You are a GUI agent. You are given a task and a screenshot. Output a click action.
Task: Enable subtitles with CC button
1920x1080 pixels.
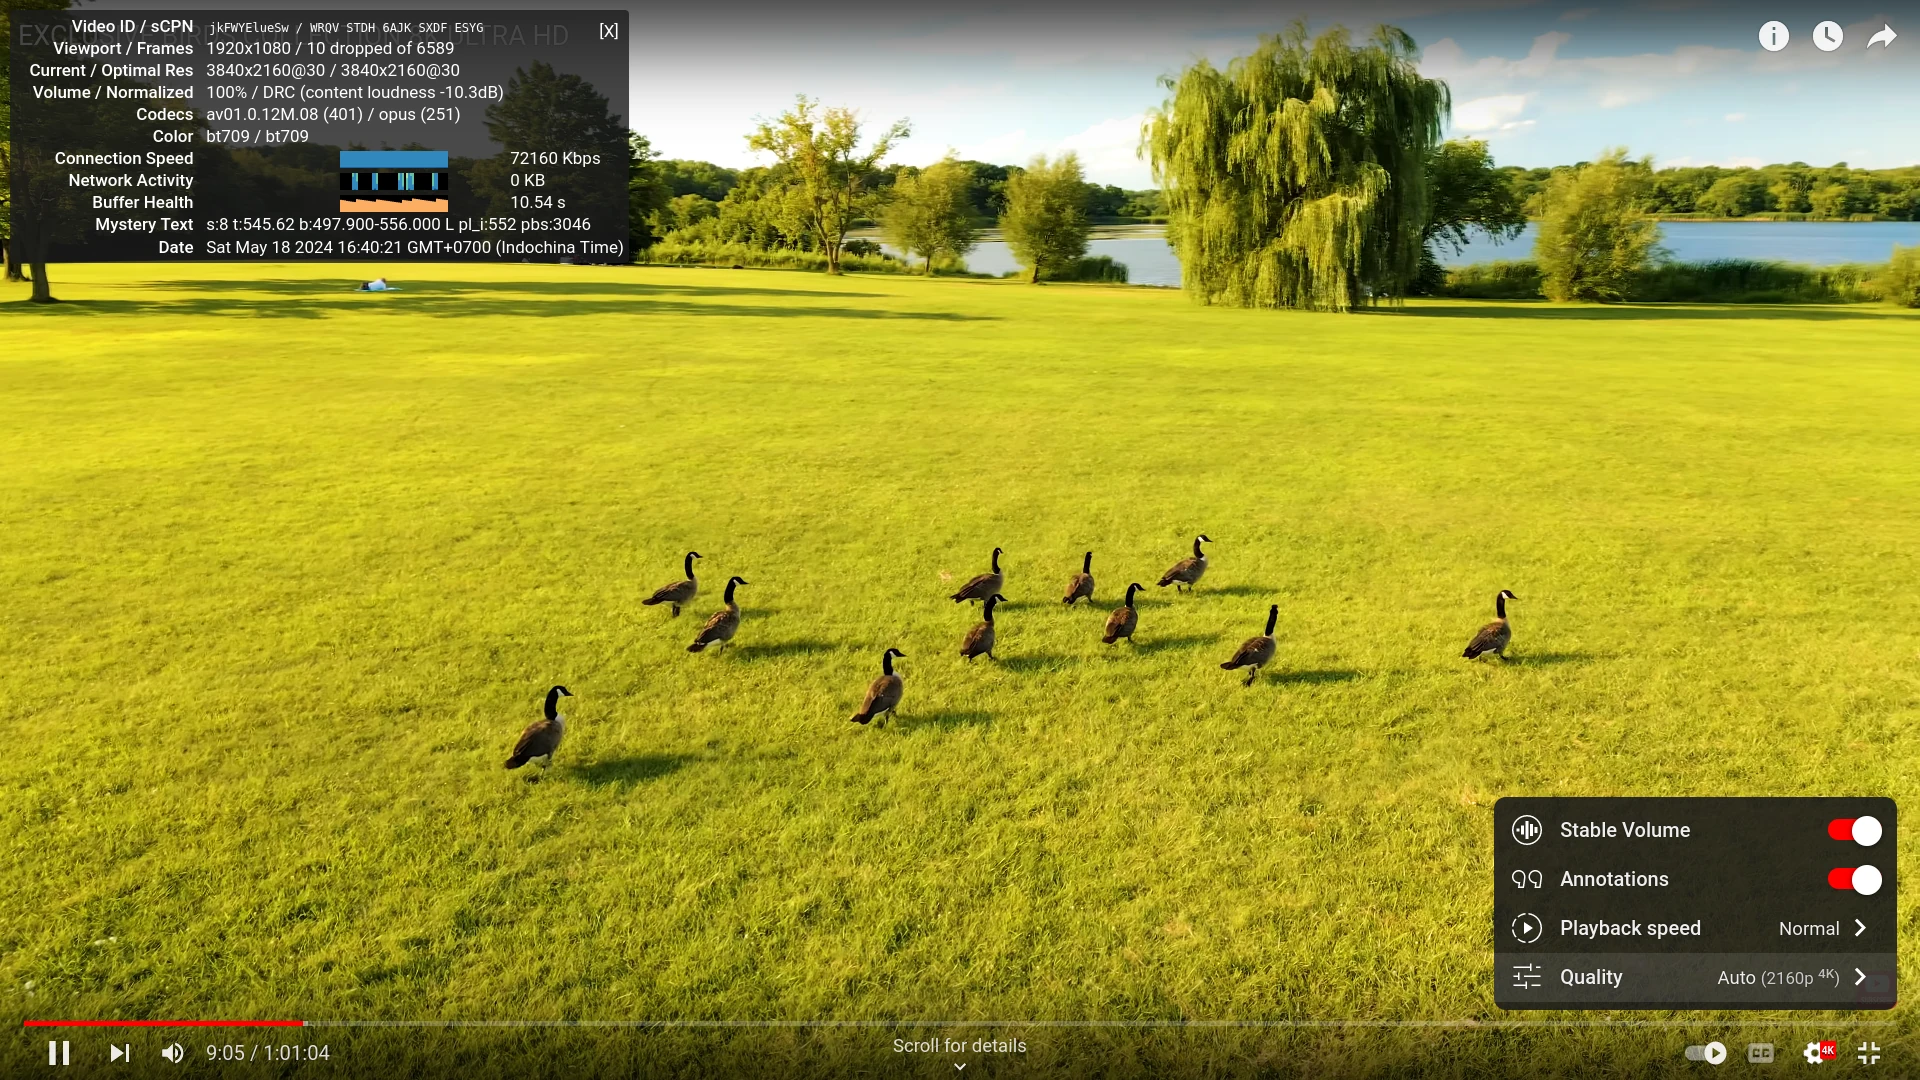click(x=1761, y=1053)
